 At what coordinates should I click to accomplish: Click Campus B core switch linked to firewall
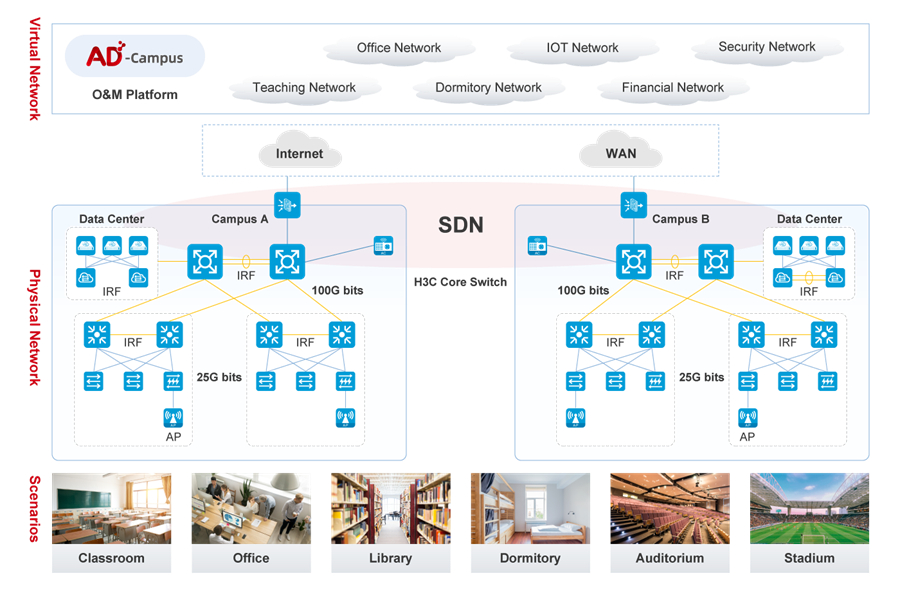coord(634,262)
